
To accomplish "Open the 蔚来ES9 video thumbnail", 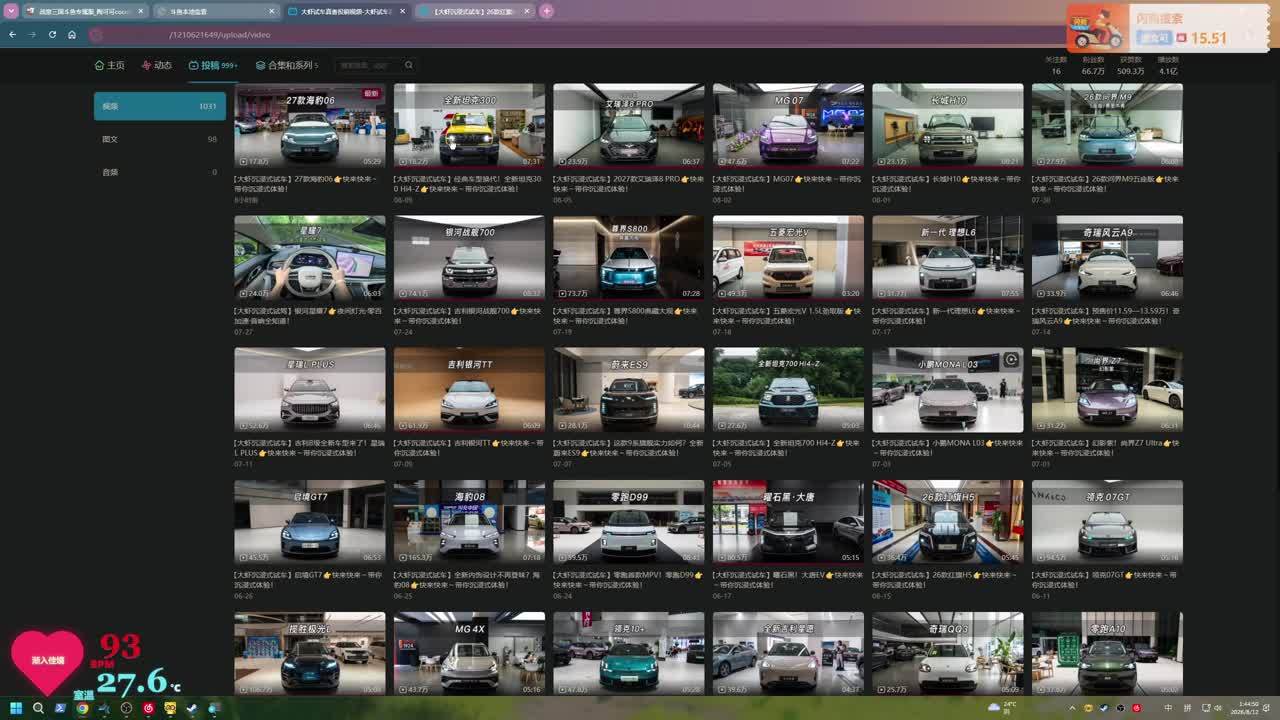I will 628,390.
